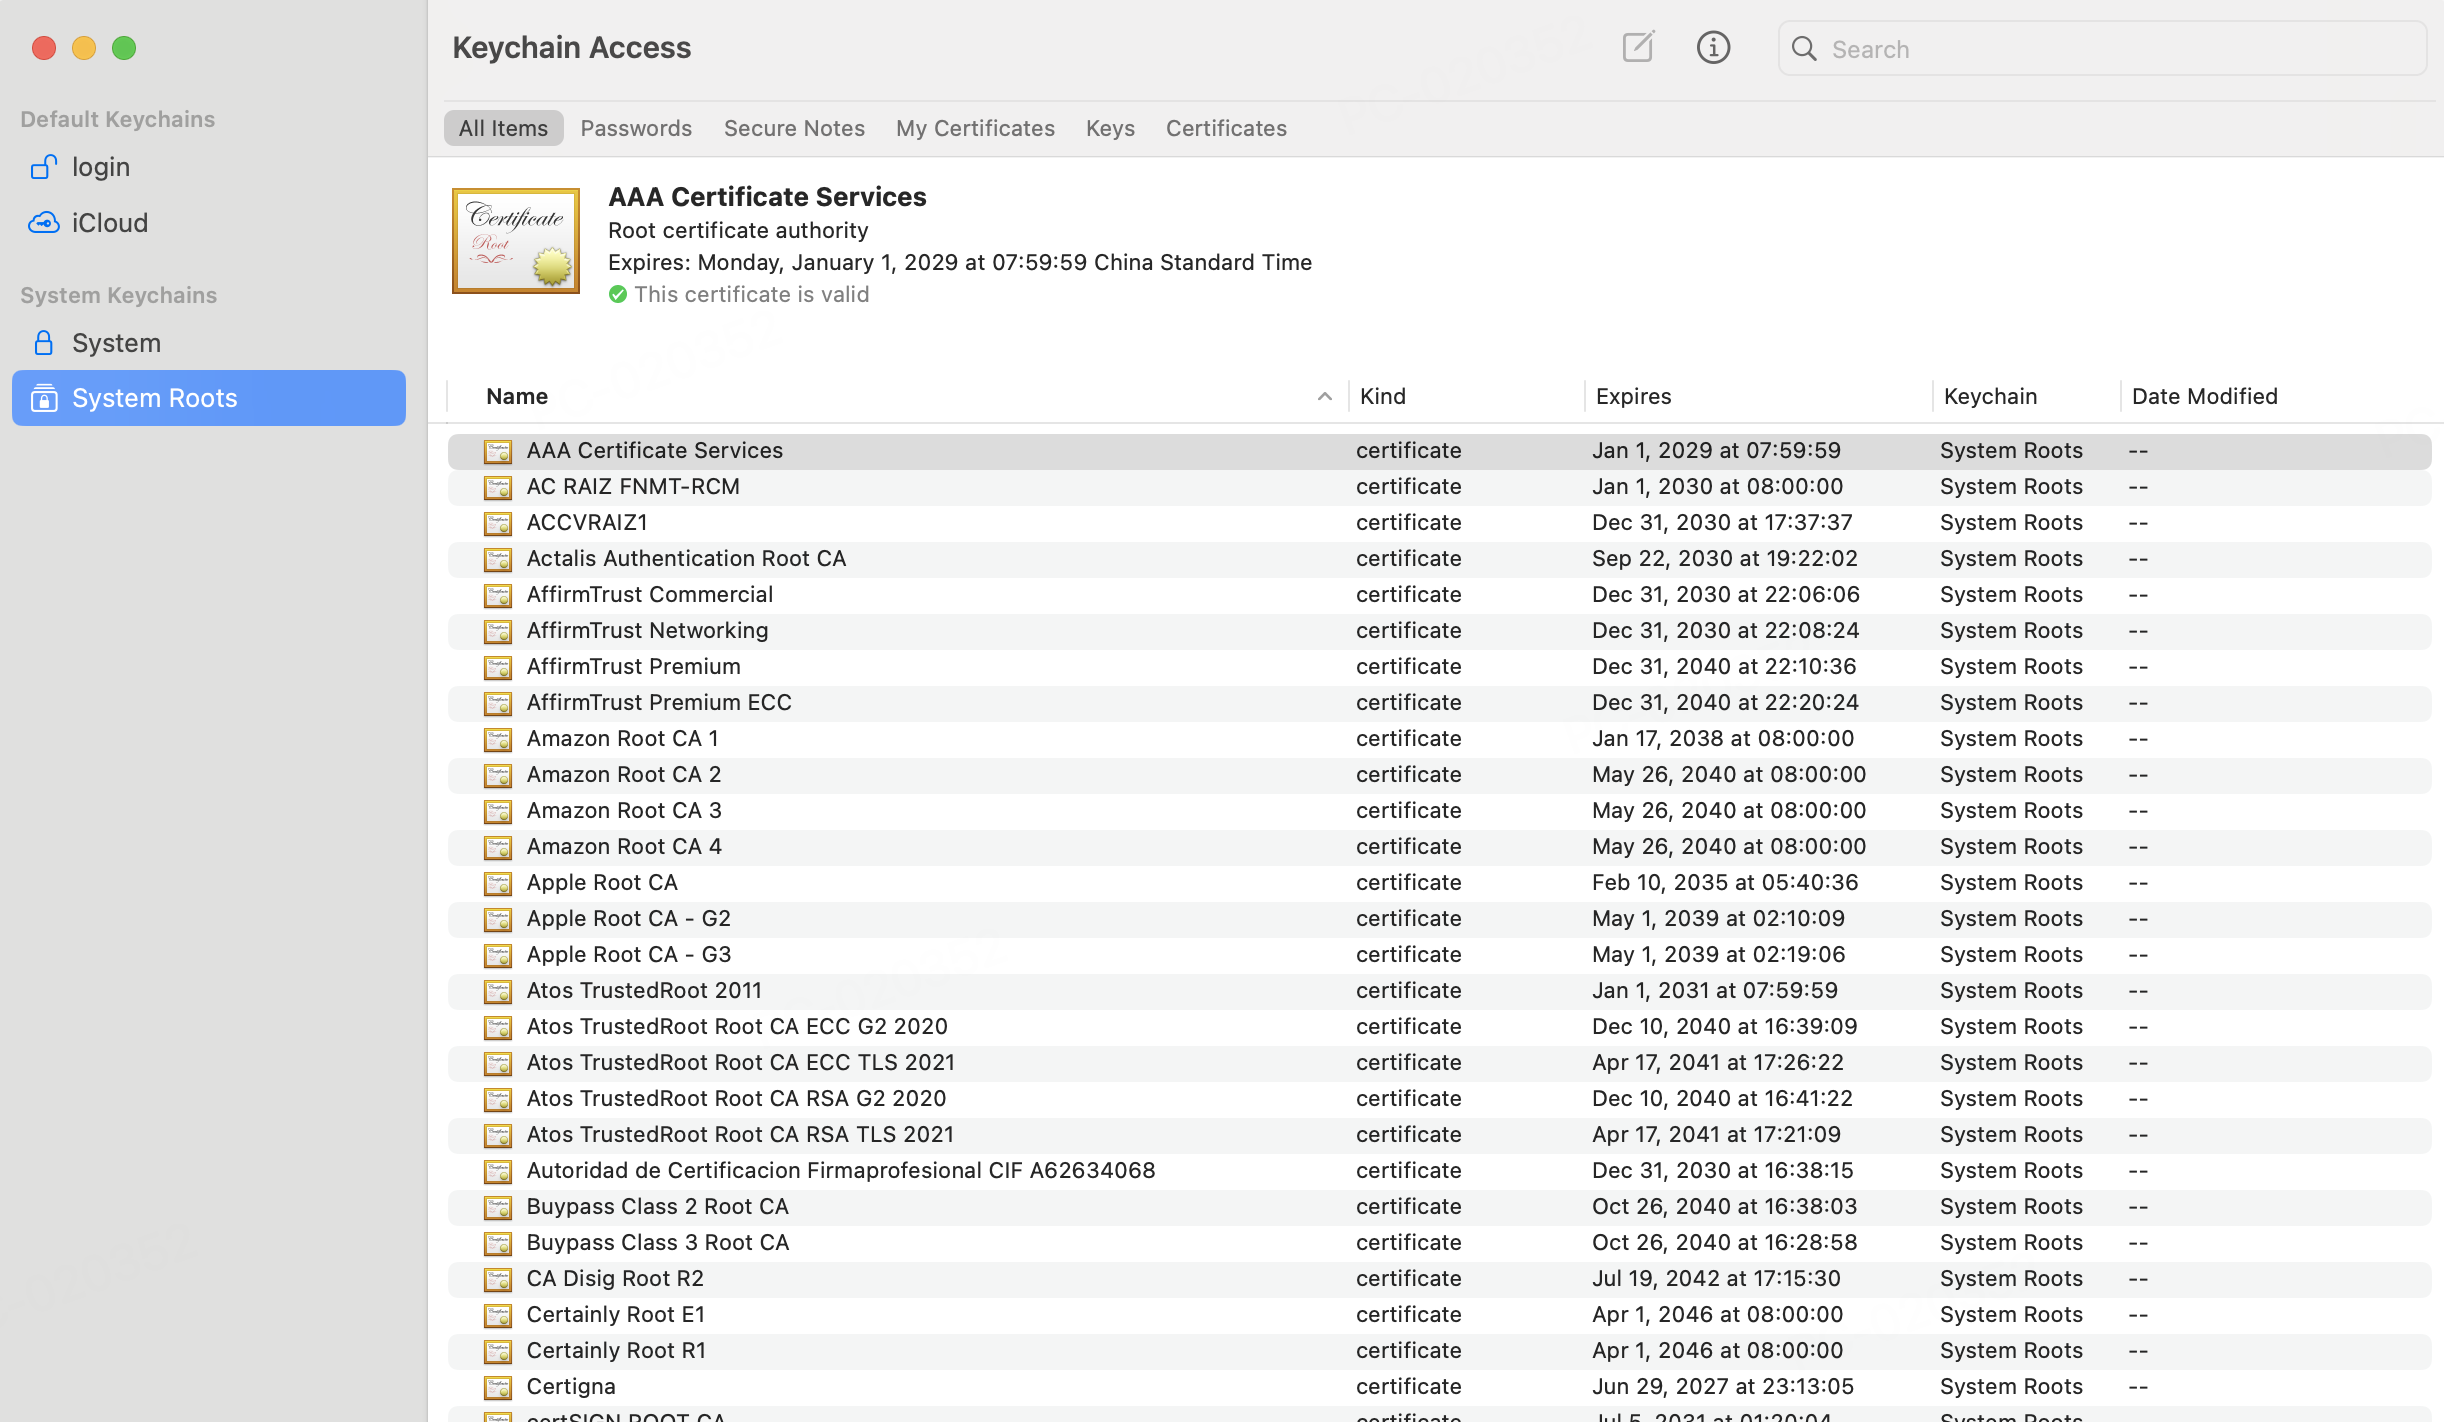Click expiry date Jul 19, 2042 at 17:15:30

pyautogui.click(x=1716, y=1279)
